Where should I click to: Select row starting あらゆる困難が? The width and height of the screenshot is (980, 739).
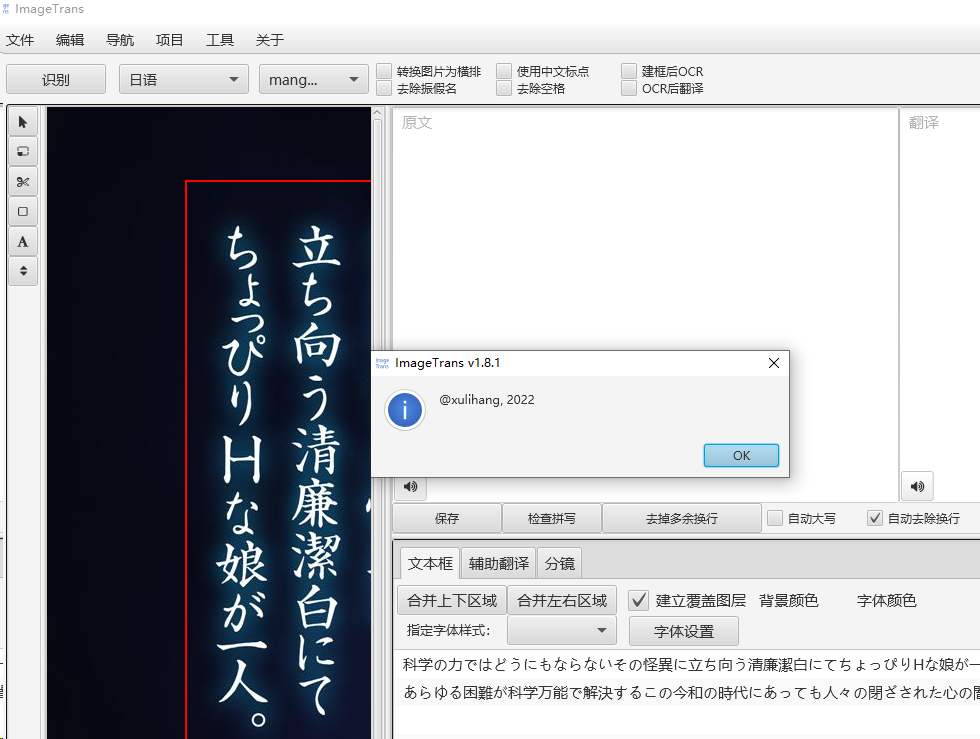click(x=688, y=692)
